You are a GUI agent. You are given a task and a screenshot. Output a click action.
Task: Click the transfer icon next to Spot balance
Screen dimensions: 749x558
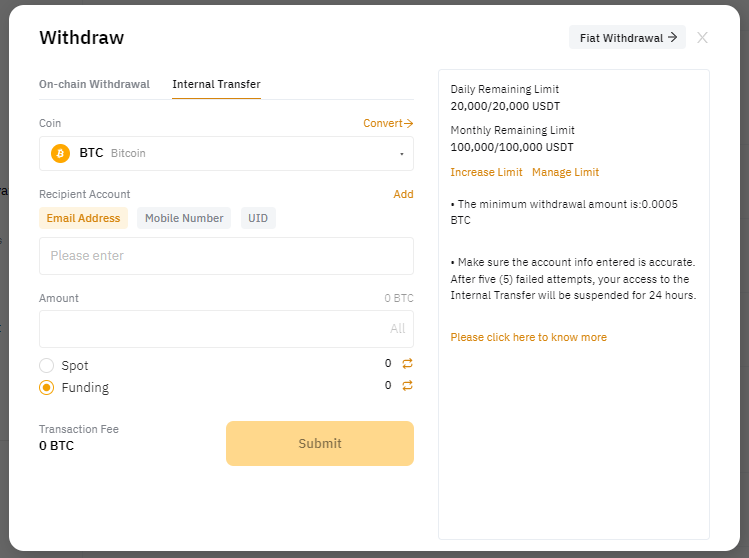[407, 364]
